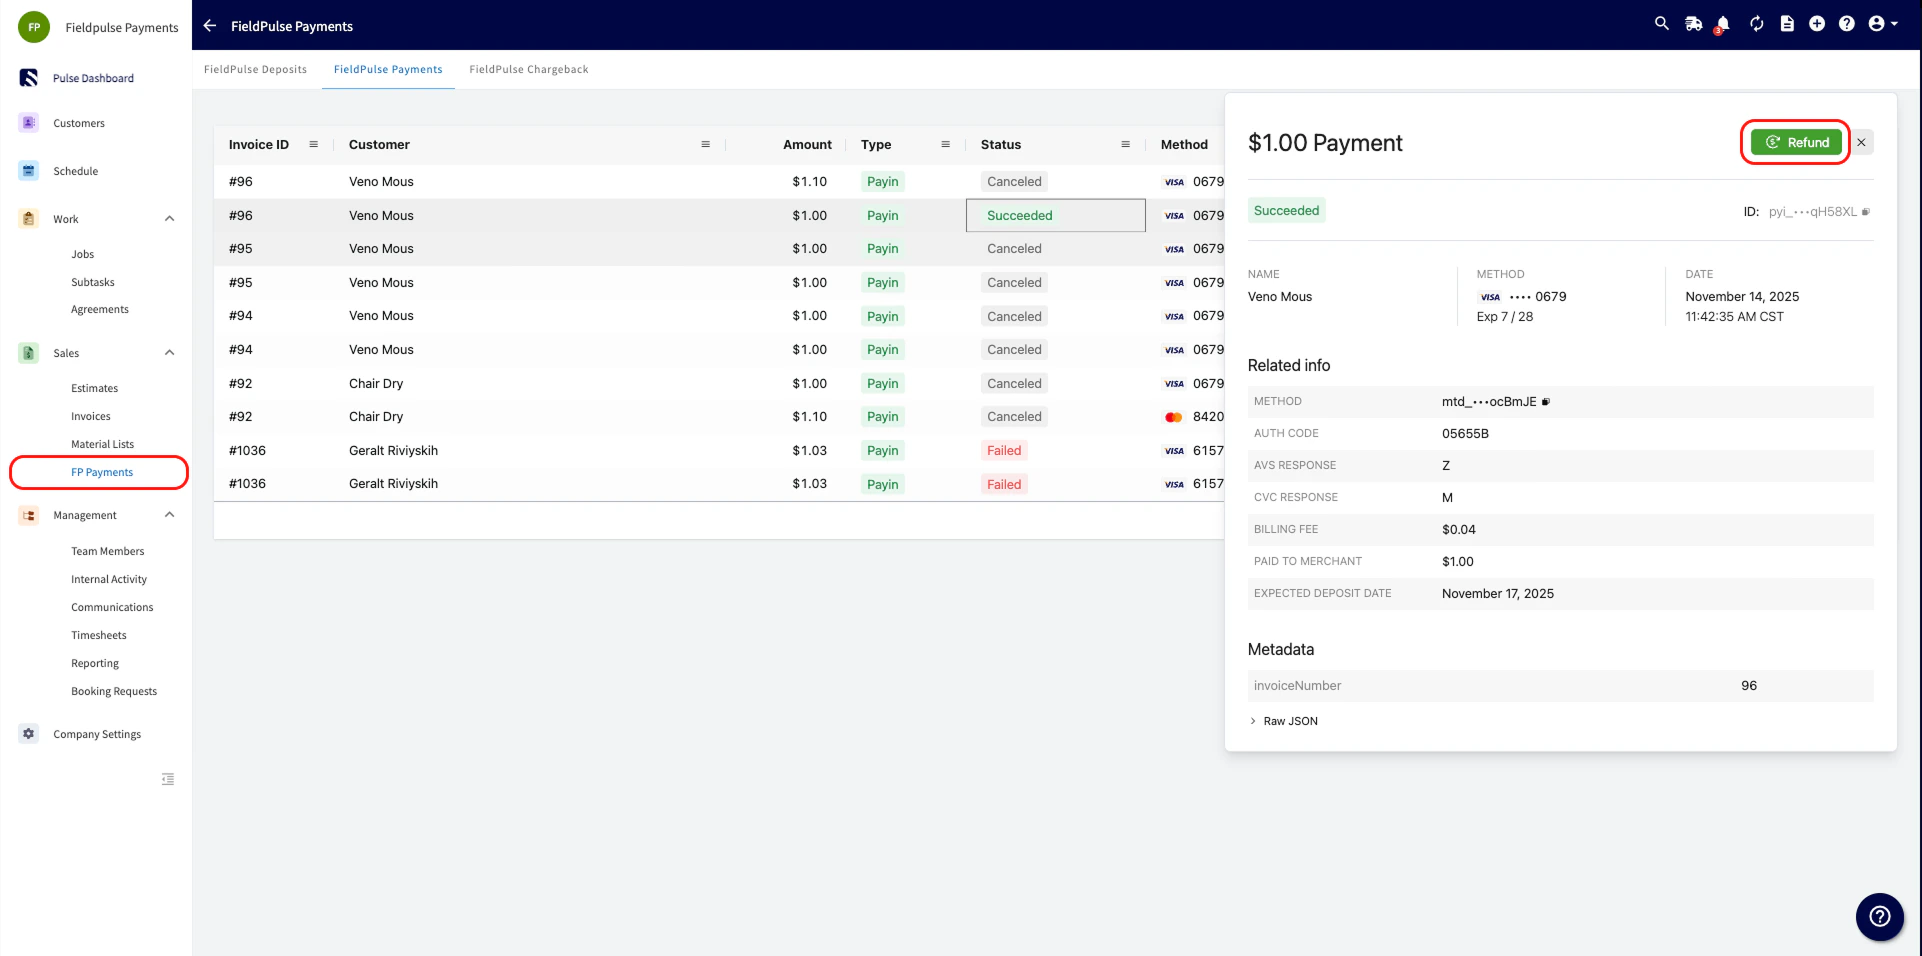
Task: Open notifications bell with badge
Action: point(1722,25)
